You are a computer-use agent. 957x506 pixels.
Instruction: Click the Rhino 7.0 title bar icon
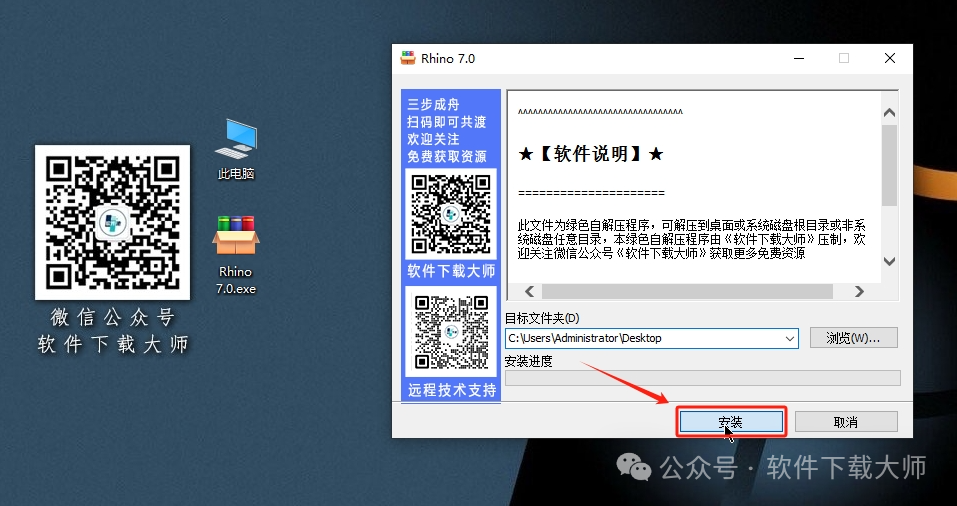click(408, 58)
